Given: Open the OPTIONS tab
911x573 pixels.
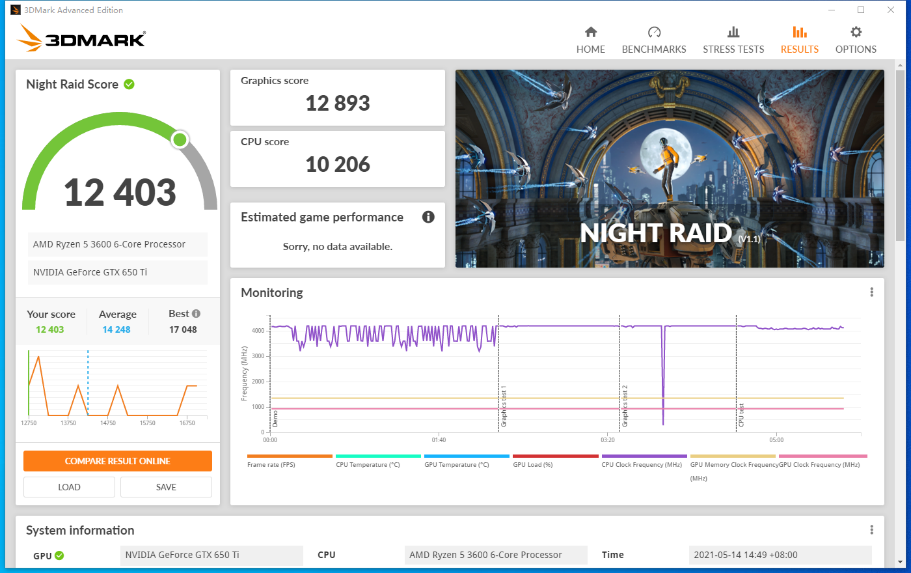Looking at the screenshot, I should pyautogui.click(x=856, y=40).
